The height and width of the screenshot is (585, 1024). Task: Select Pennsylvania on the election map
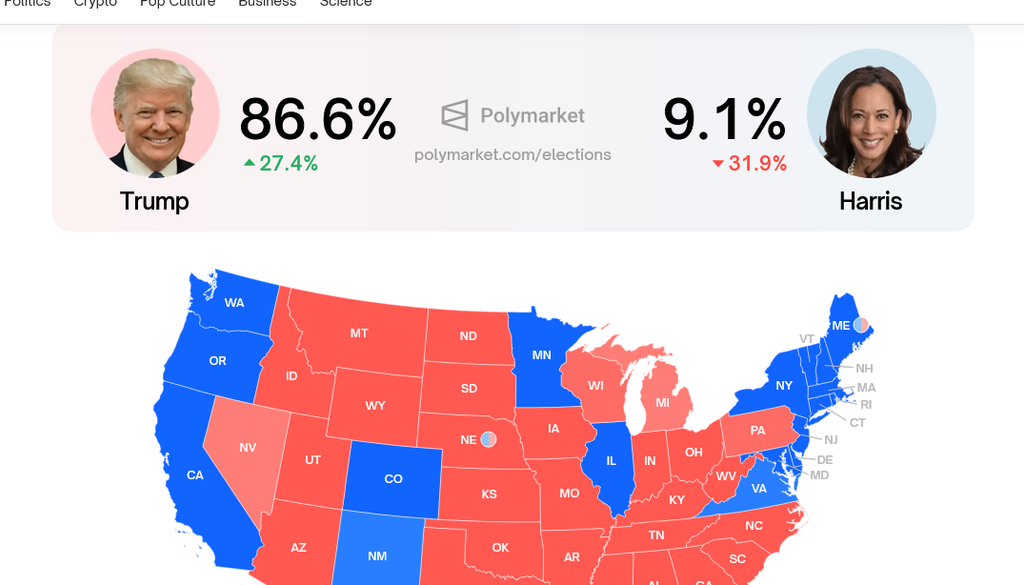point(757,431)
